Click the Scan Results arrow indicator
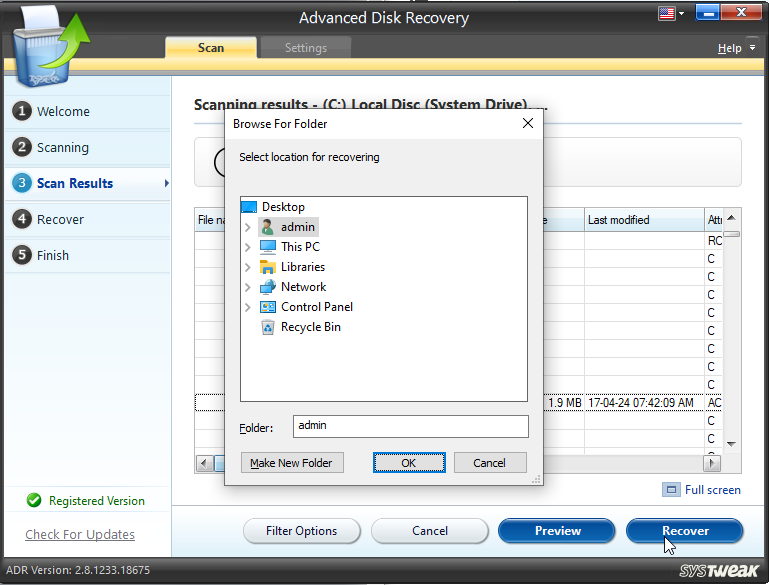The image size is (769, 585). [167, 183]
